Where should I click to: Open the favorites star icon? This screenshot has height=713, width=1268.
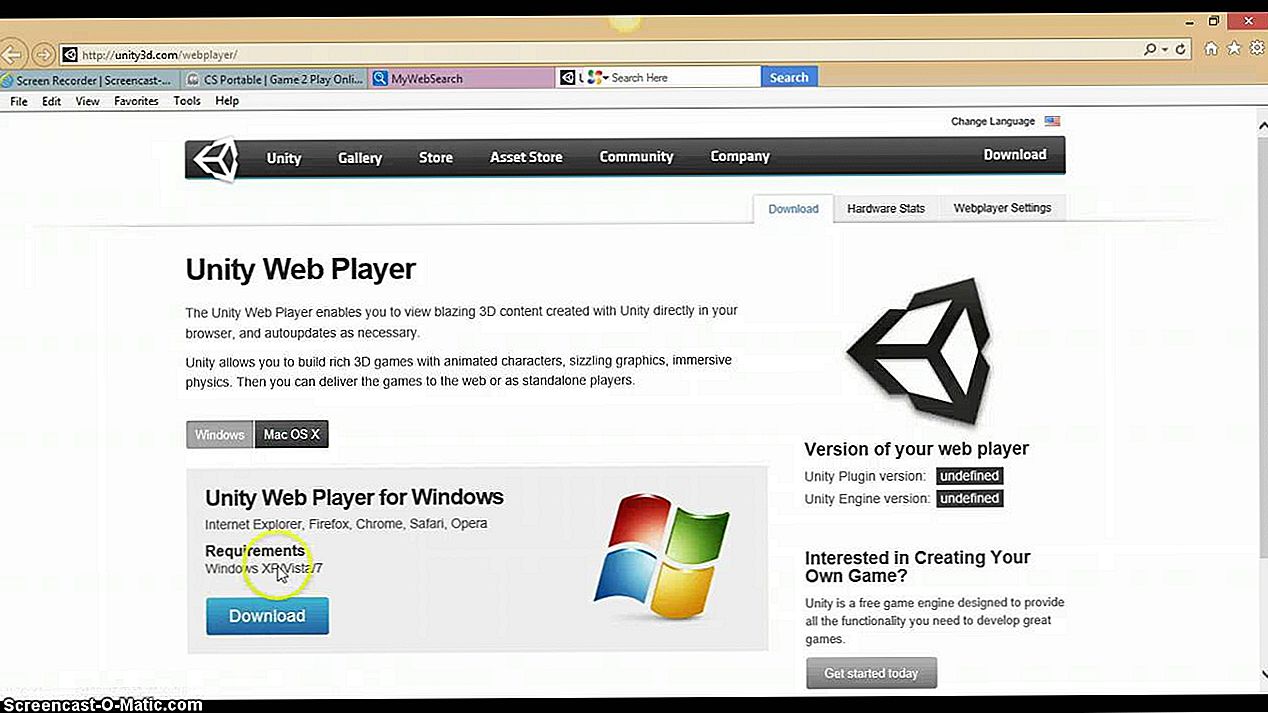(x=1234, y=48)
